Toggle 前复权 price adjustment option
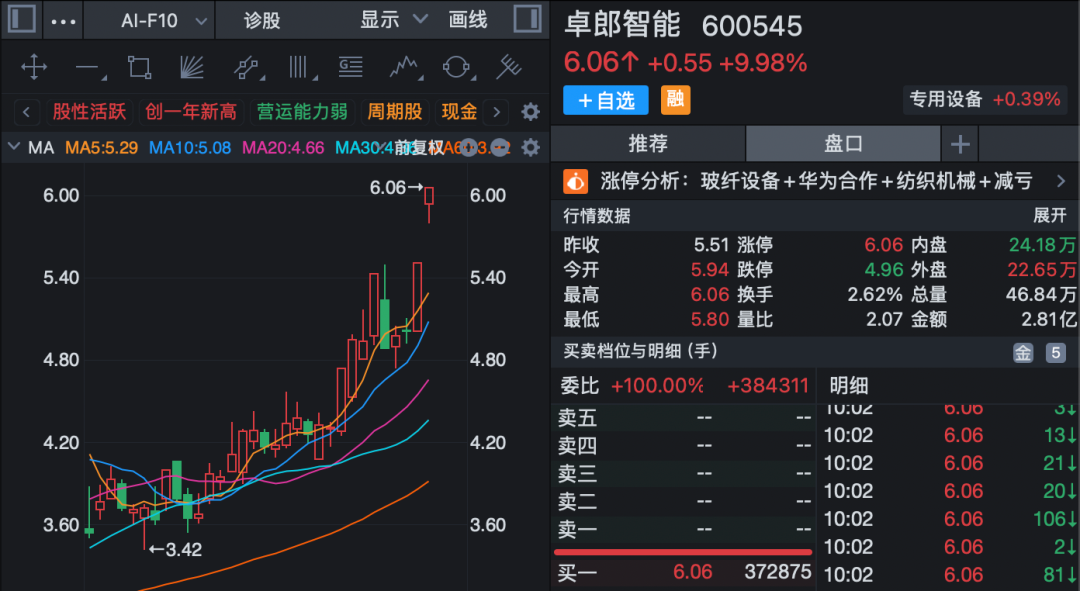Image resolution: width=1080 pixels, height=591 pixels. (420, 147)
